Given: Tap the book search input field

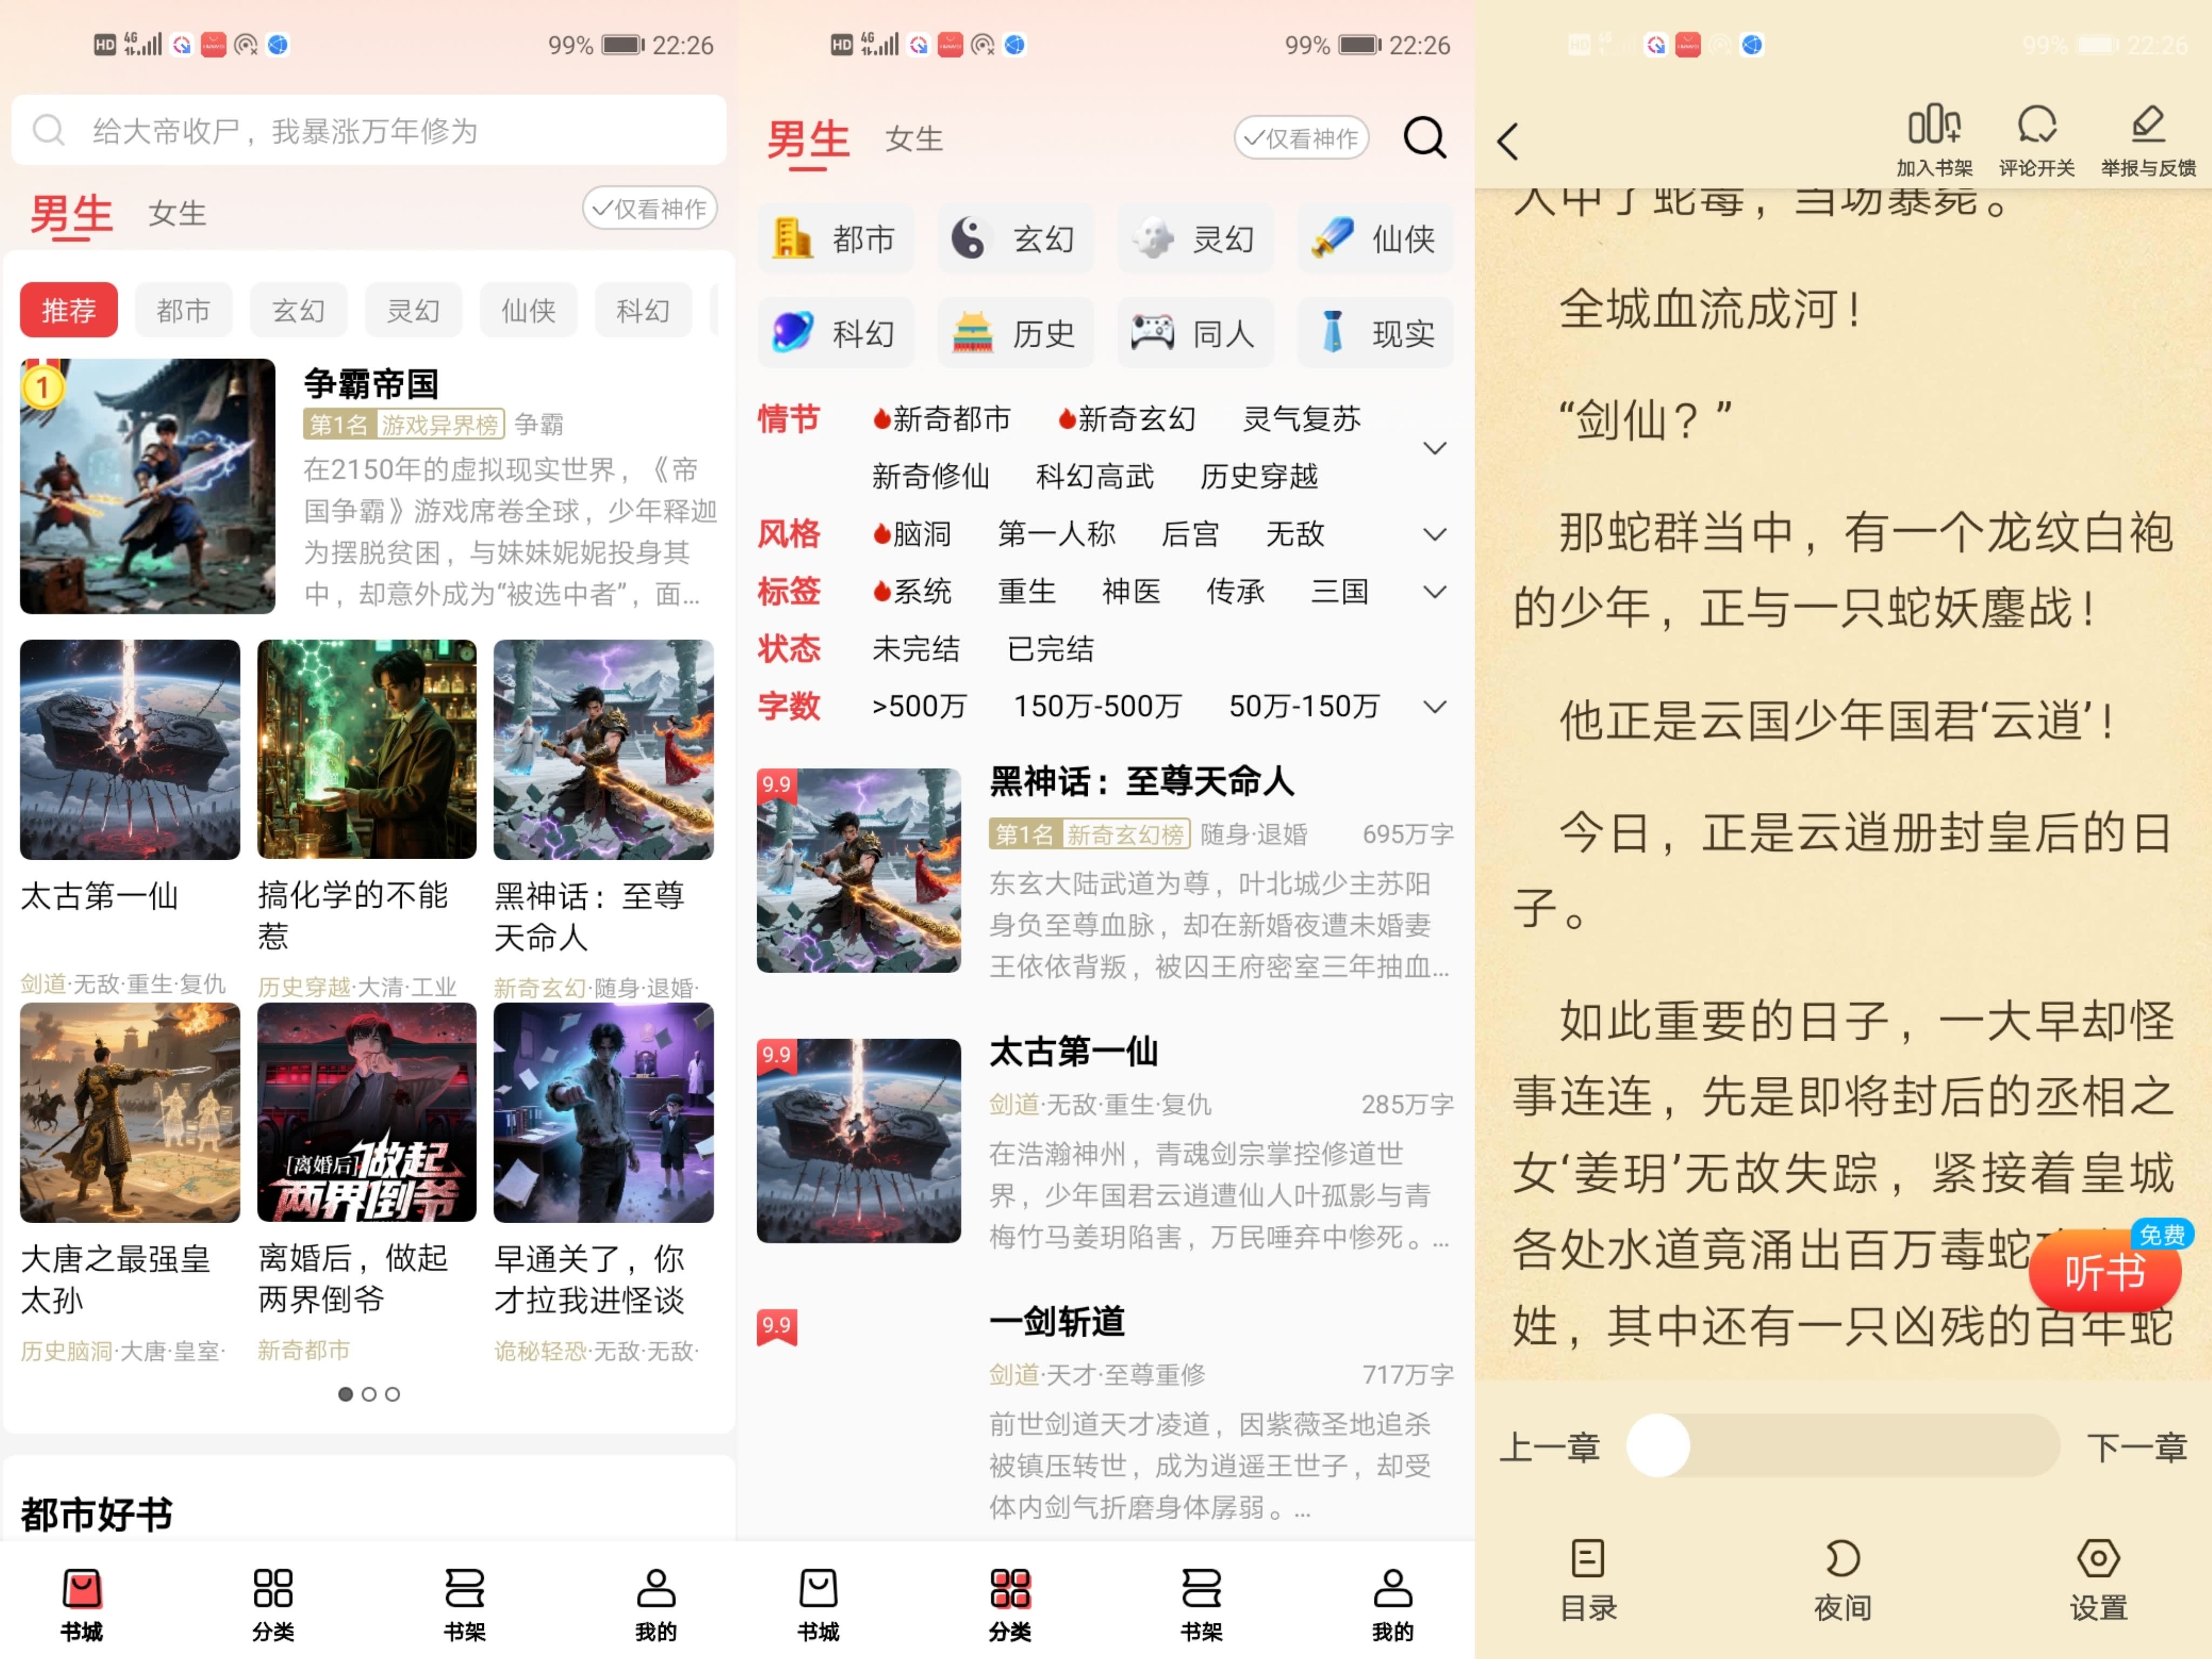Looking at the screenshot, I should click(368, 130).
